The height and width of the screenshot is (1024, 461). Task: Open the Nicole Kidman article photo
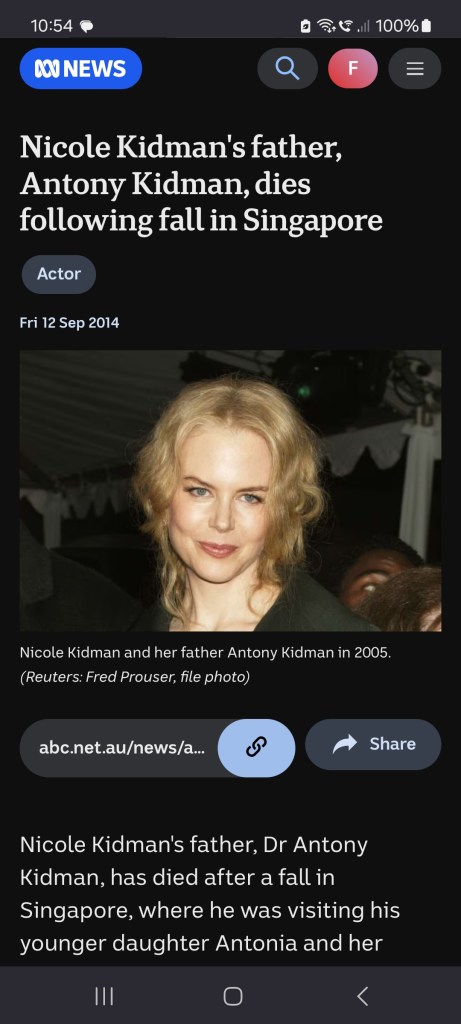pos(230,490)
